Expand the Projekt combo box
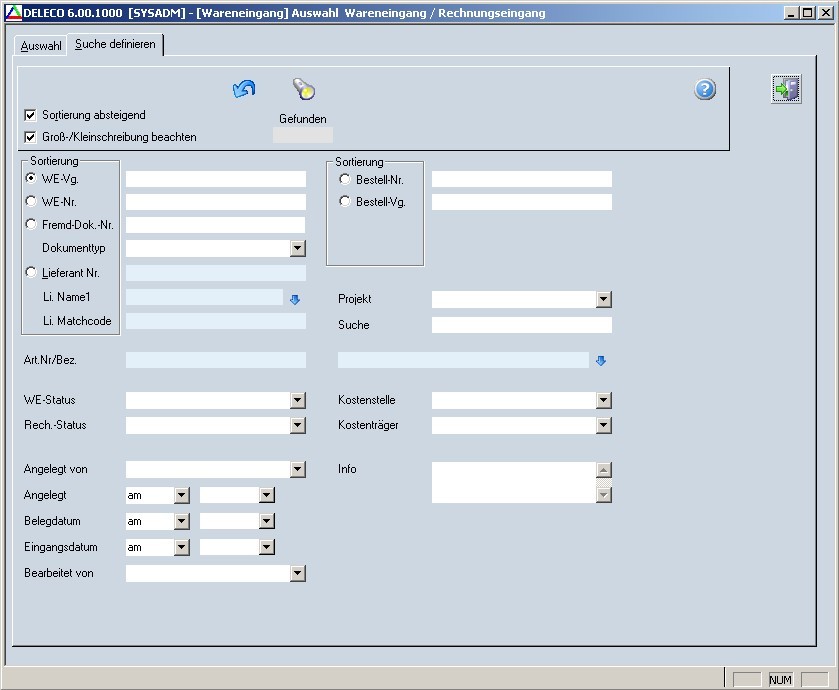 [603, 299]
